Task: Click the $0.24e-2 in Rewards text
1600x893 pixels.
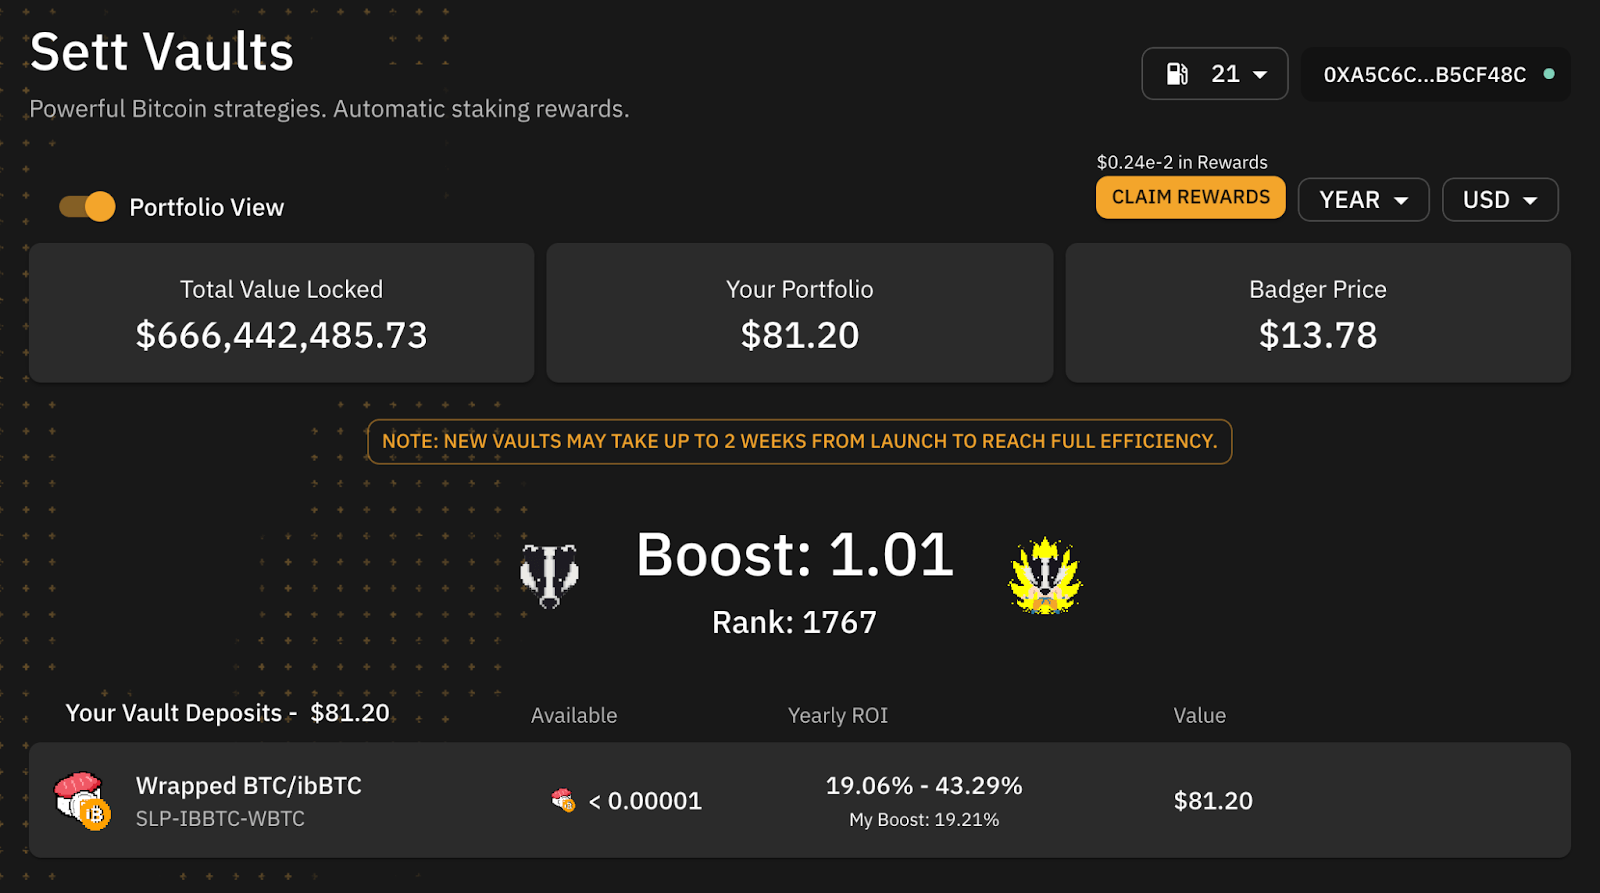Action: (x=1182, y=162)
